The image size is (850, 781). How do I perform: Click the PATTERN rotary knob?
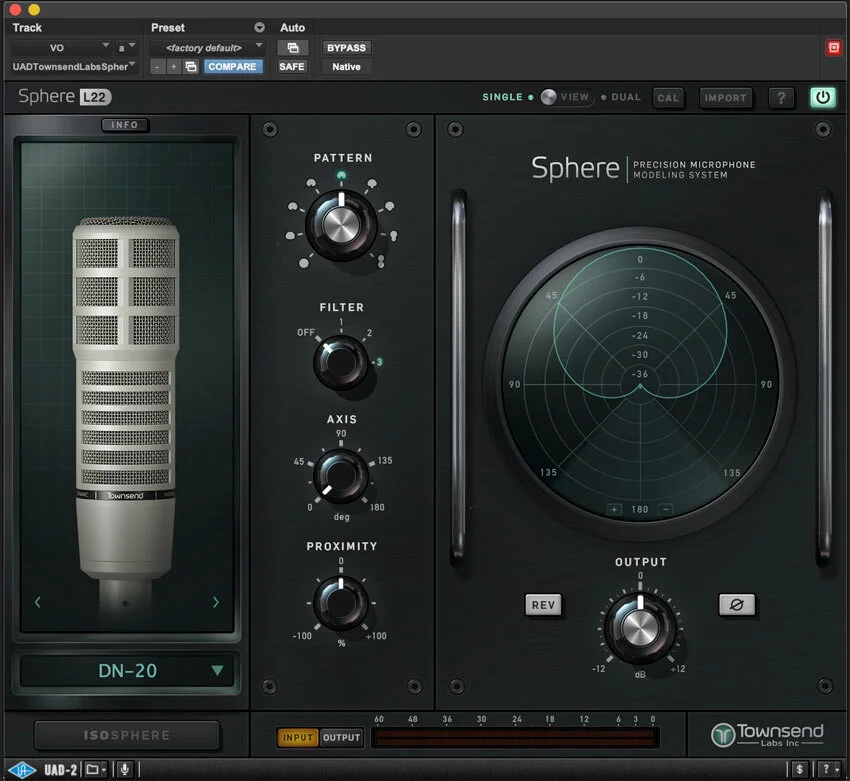click(341, 224)
